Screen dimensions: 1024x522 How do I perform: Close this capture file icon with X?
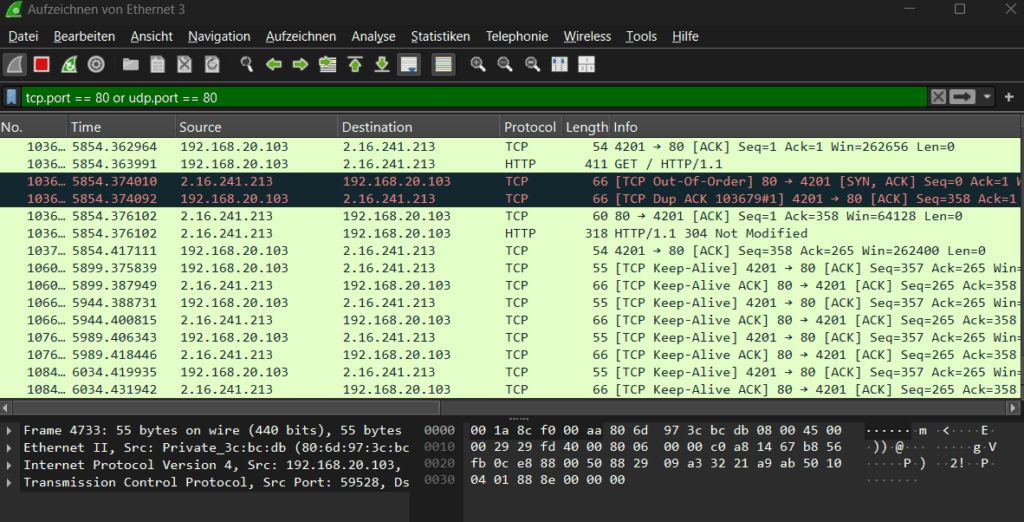click(x=185, y=65)
